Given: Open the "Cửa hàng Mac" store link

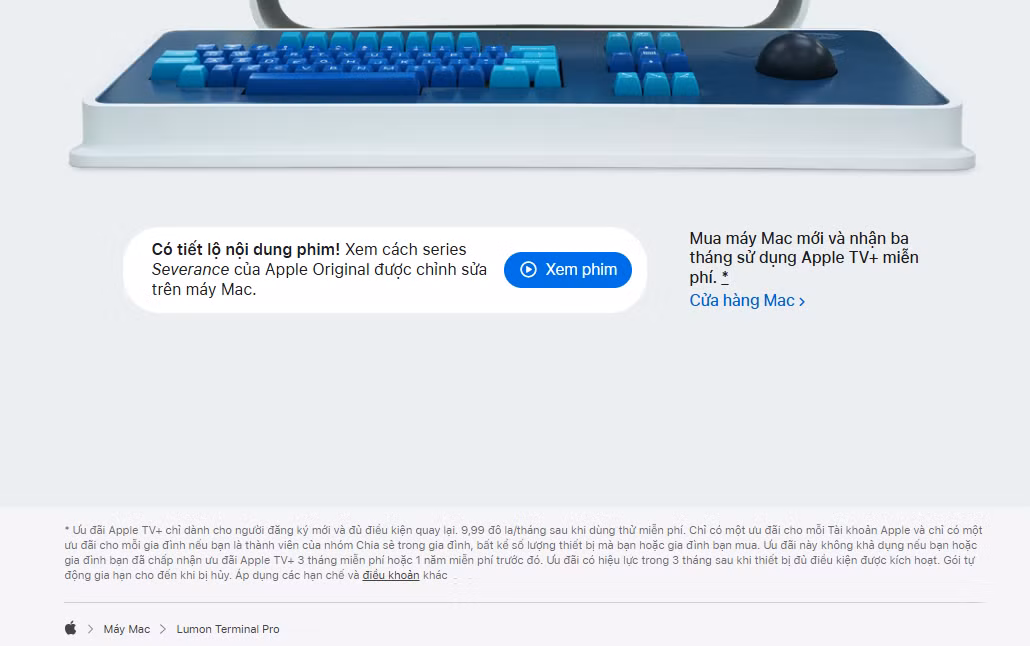Looking at the screenshot, I should tap(742, 300).
